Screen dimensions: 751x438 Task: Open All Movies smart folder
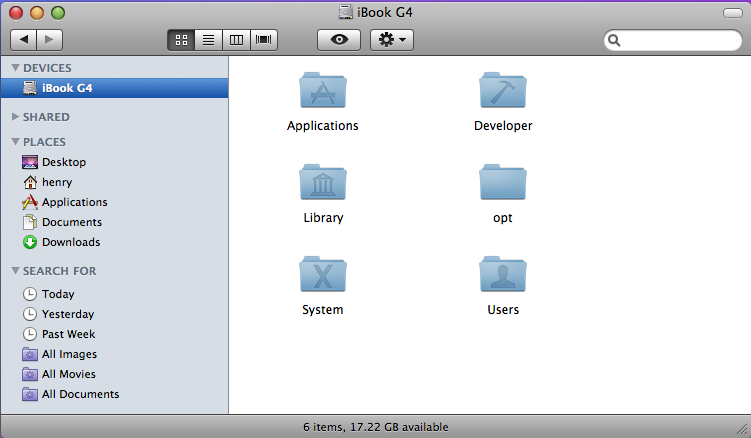click(x=114, y=374)
